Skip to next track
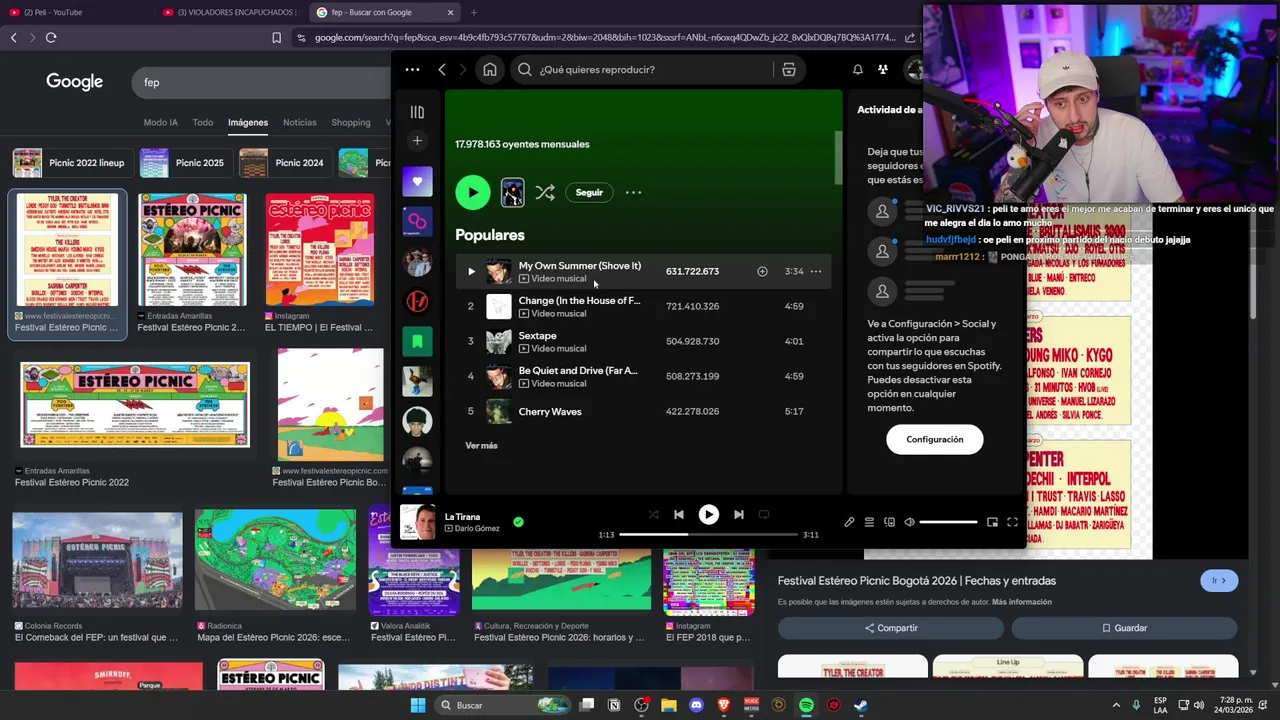The image size is (1280, 720). pyautogui.click(x=738, y=514)
